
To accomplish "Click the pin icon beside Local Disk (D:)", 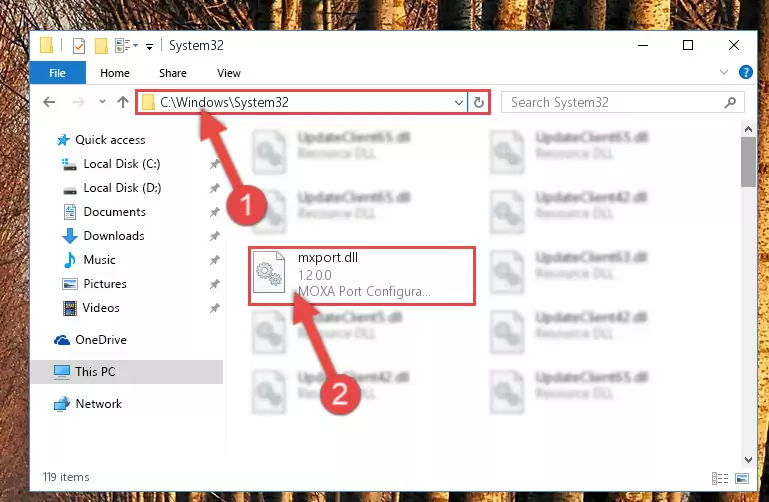I will click(x=214, y=188).
